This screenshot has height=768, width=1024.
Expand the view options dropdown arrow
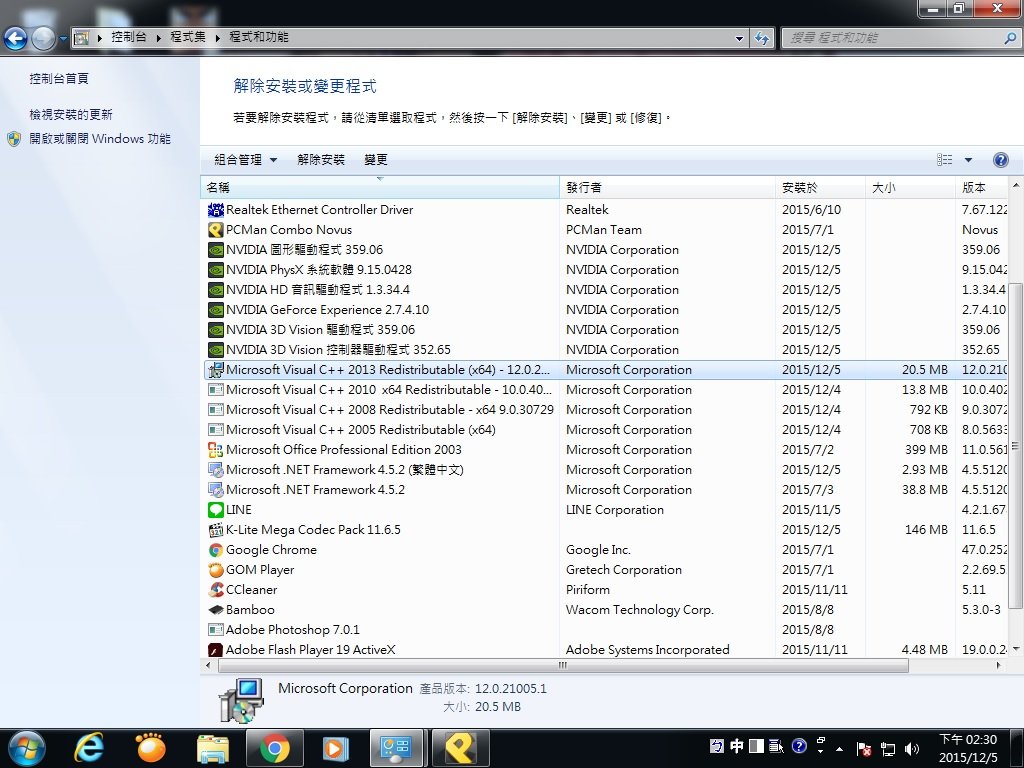click(x=968, y=160)
